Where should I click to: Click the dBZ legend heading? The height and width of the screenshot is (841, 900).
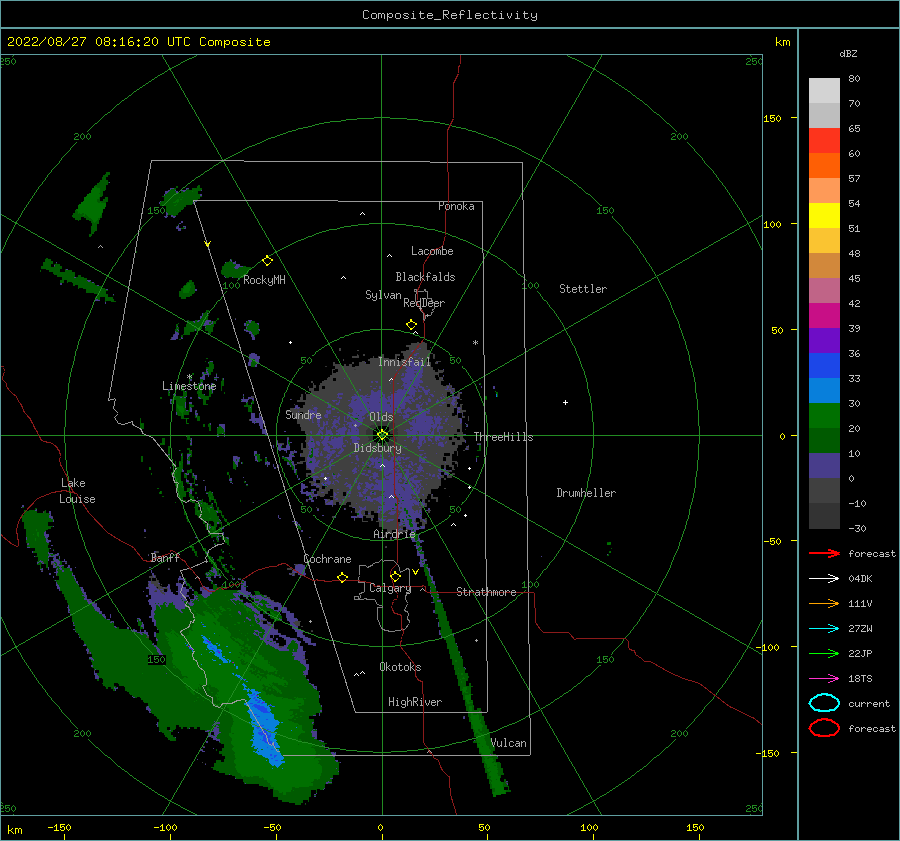848,53
